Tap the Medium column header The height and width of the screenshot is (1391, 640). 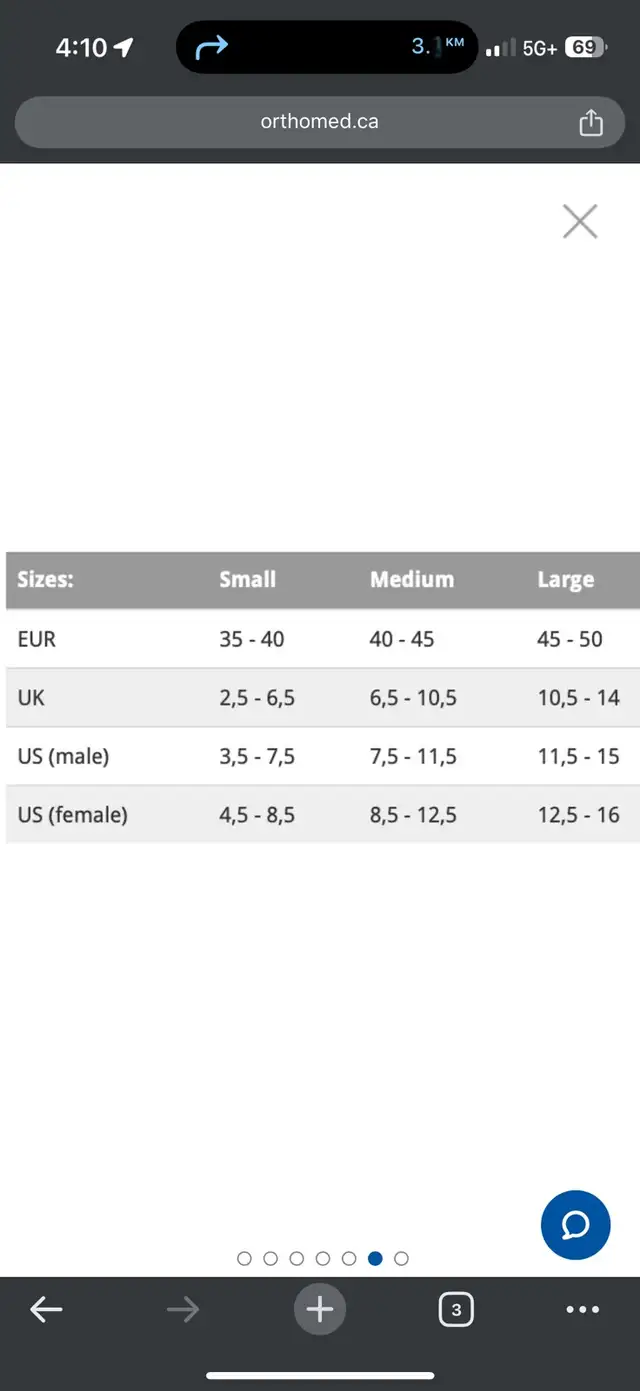point(412,580)
